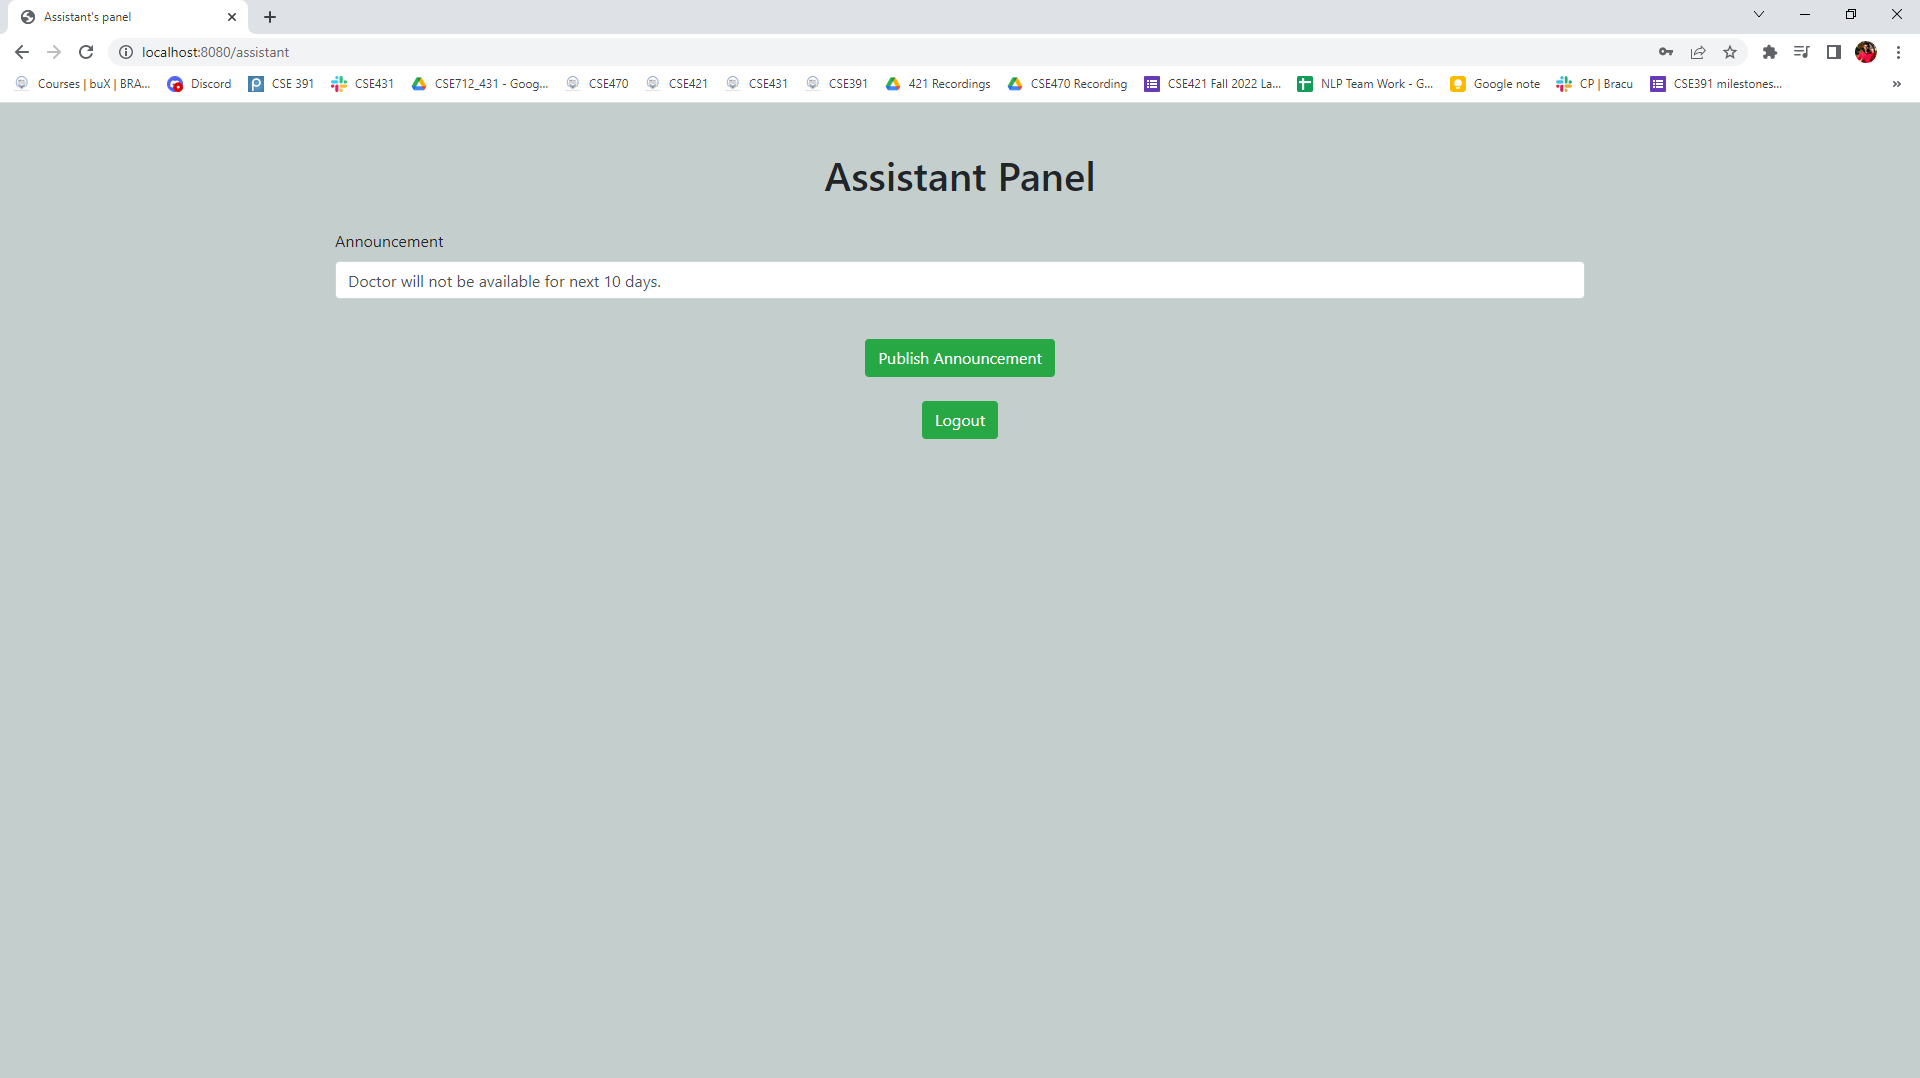Click the share this page icon

[1698, 52]
